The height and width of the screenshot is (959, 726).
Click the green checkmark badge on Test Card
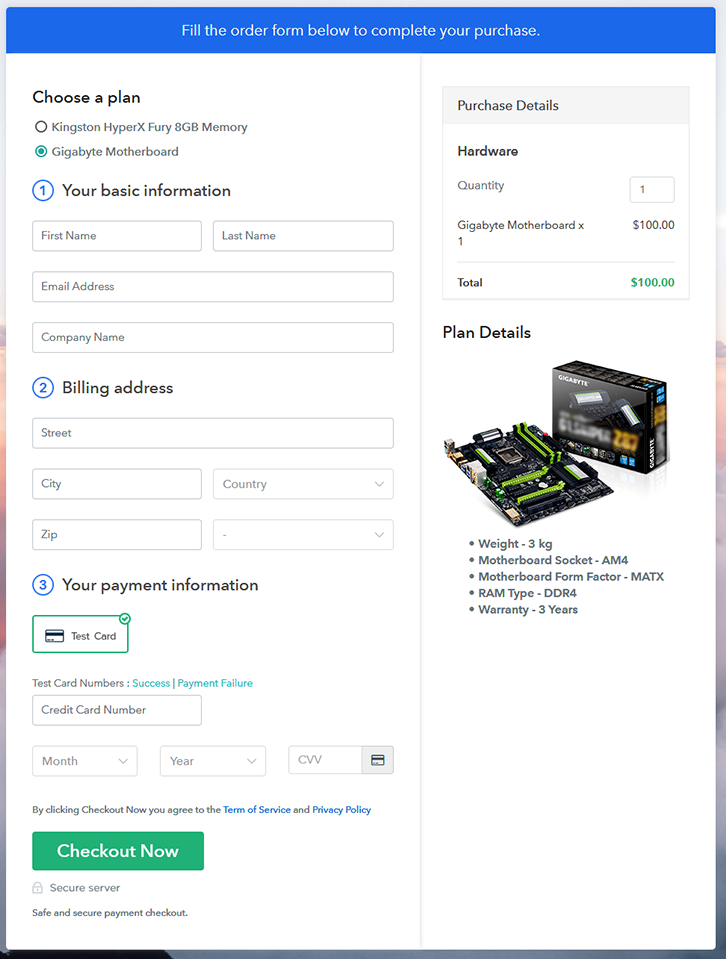click(x=125, y=619)
